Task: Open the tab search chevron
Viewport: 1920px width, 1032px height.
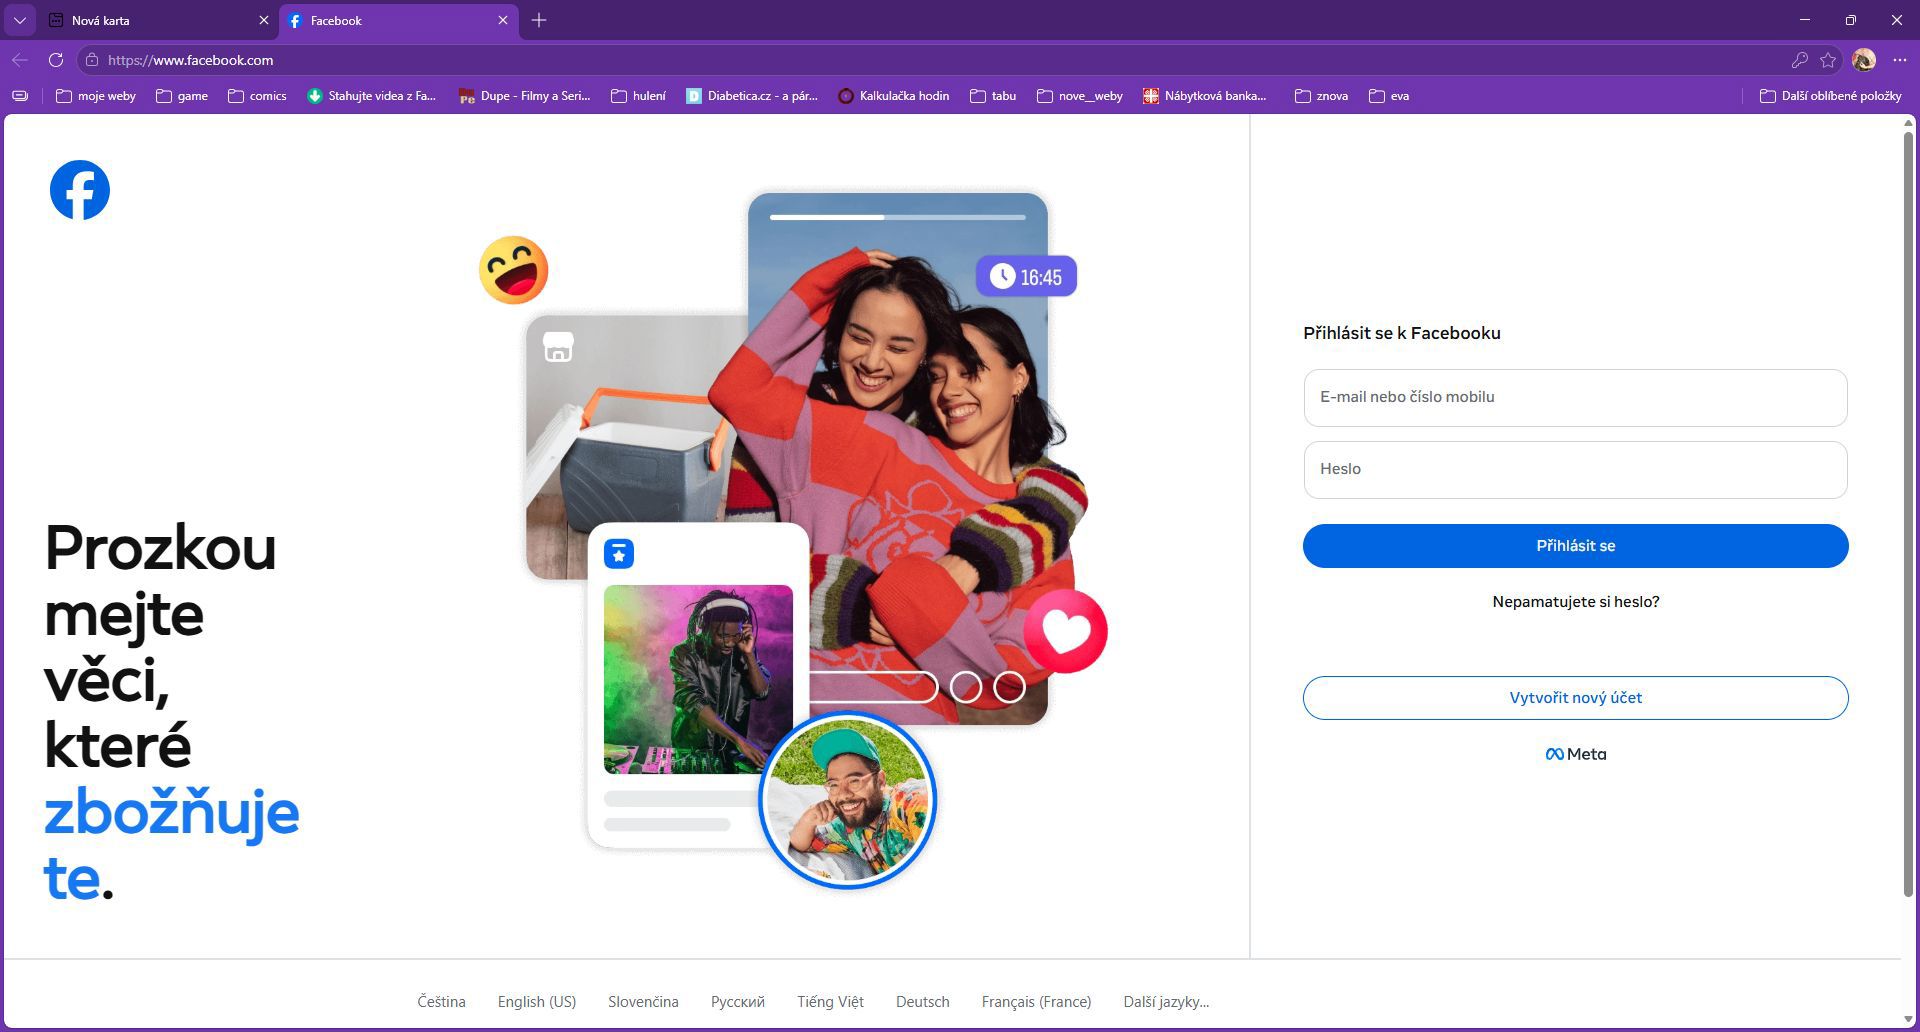Action: [x=19, y=20]
